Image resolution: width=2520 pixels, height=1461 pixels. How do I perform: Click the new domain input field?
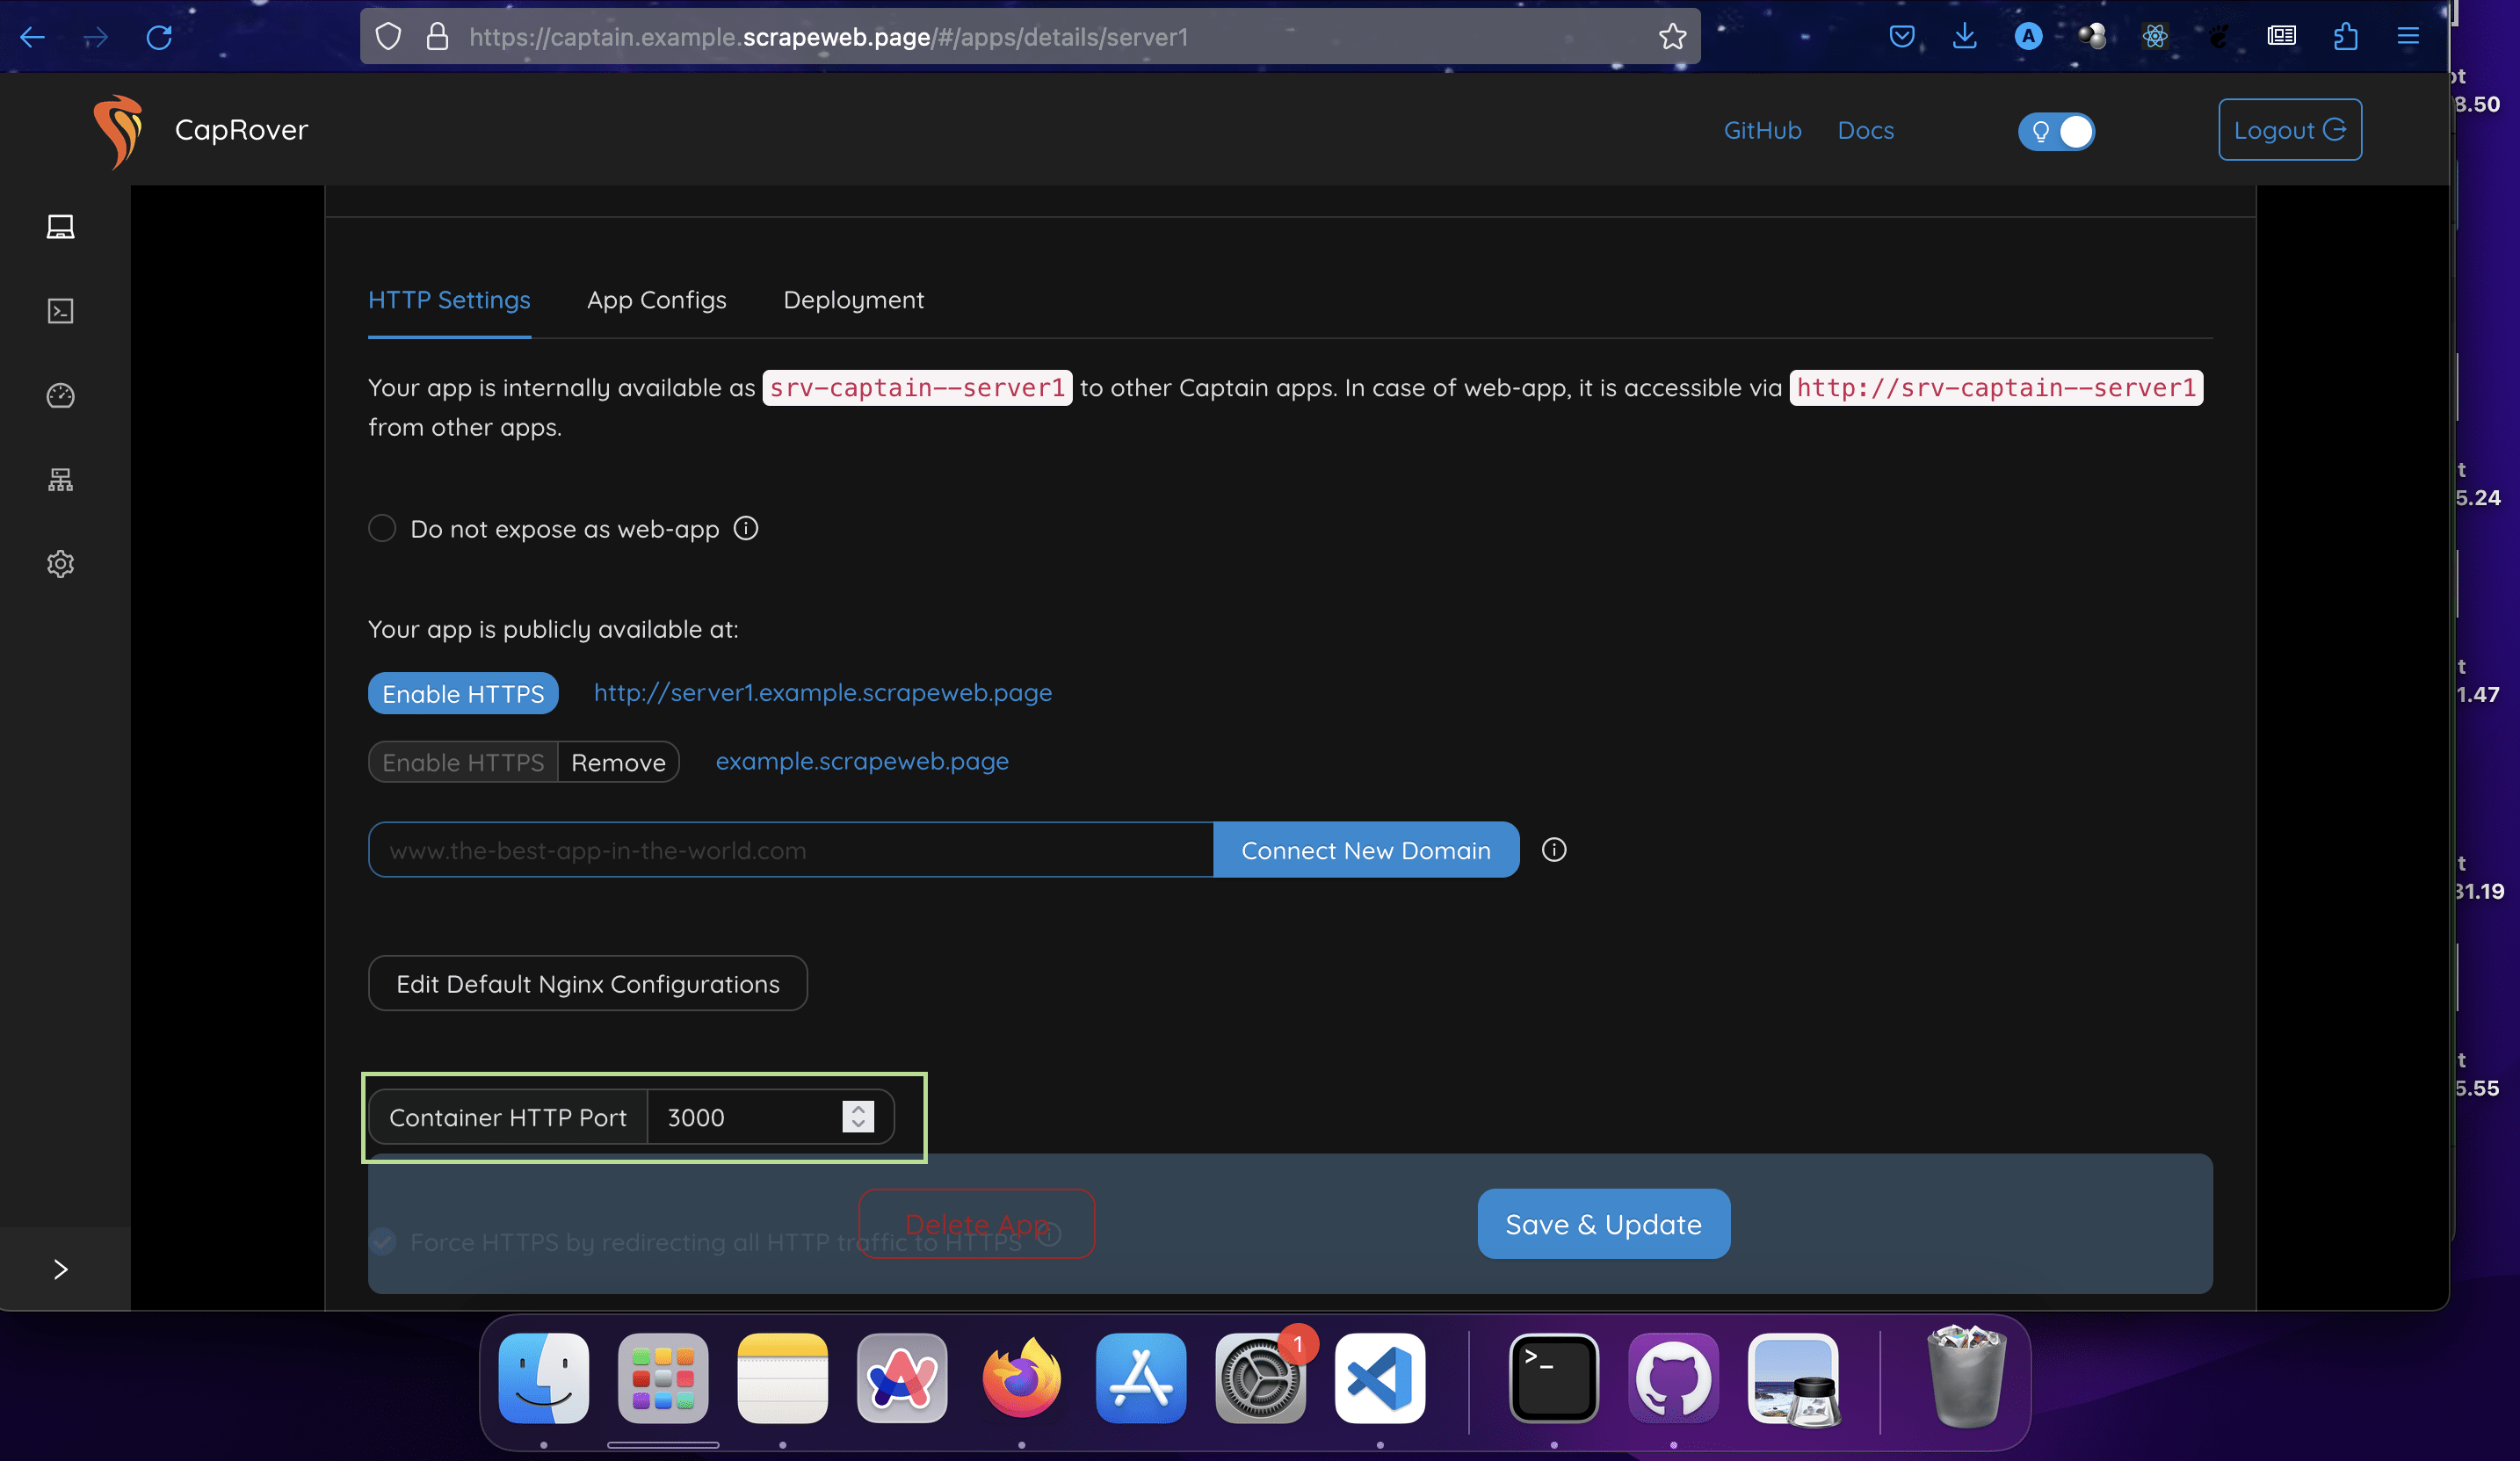pos(790,850)
